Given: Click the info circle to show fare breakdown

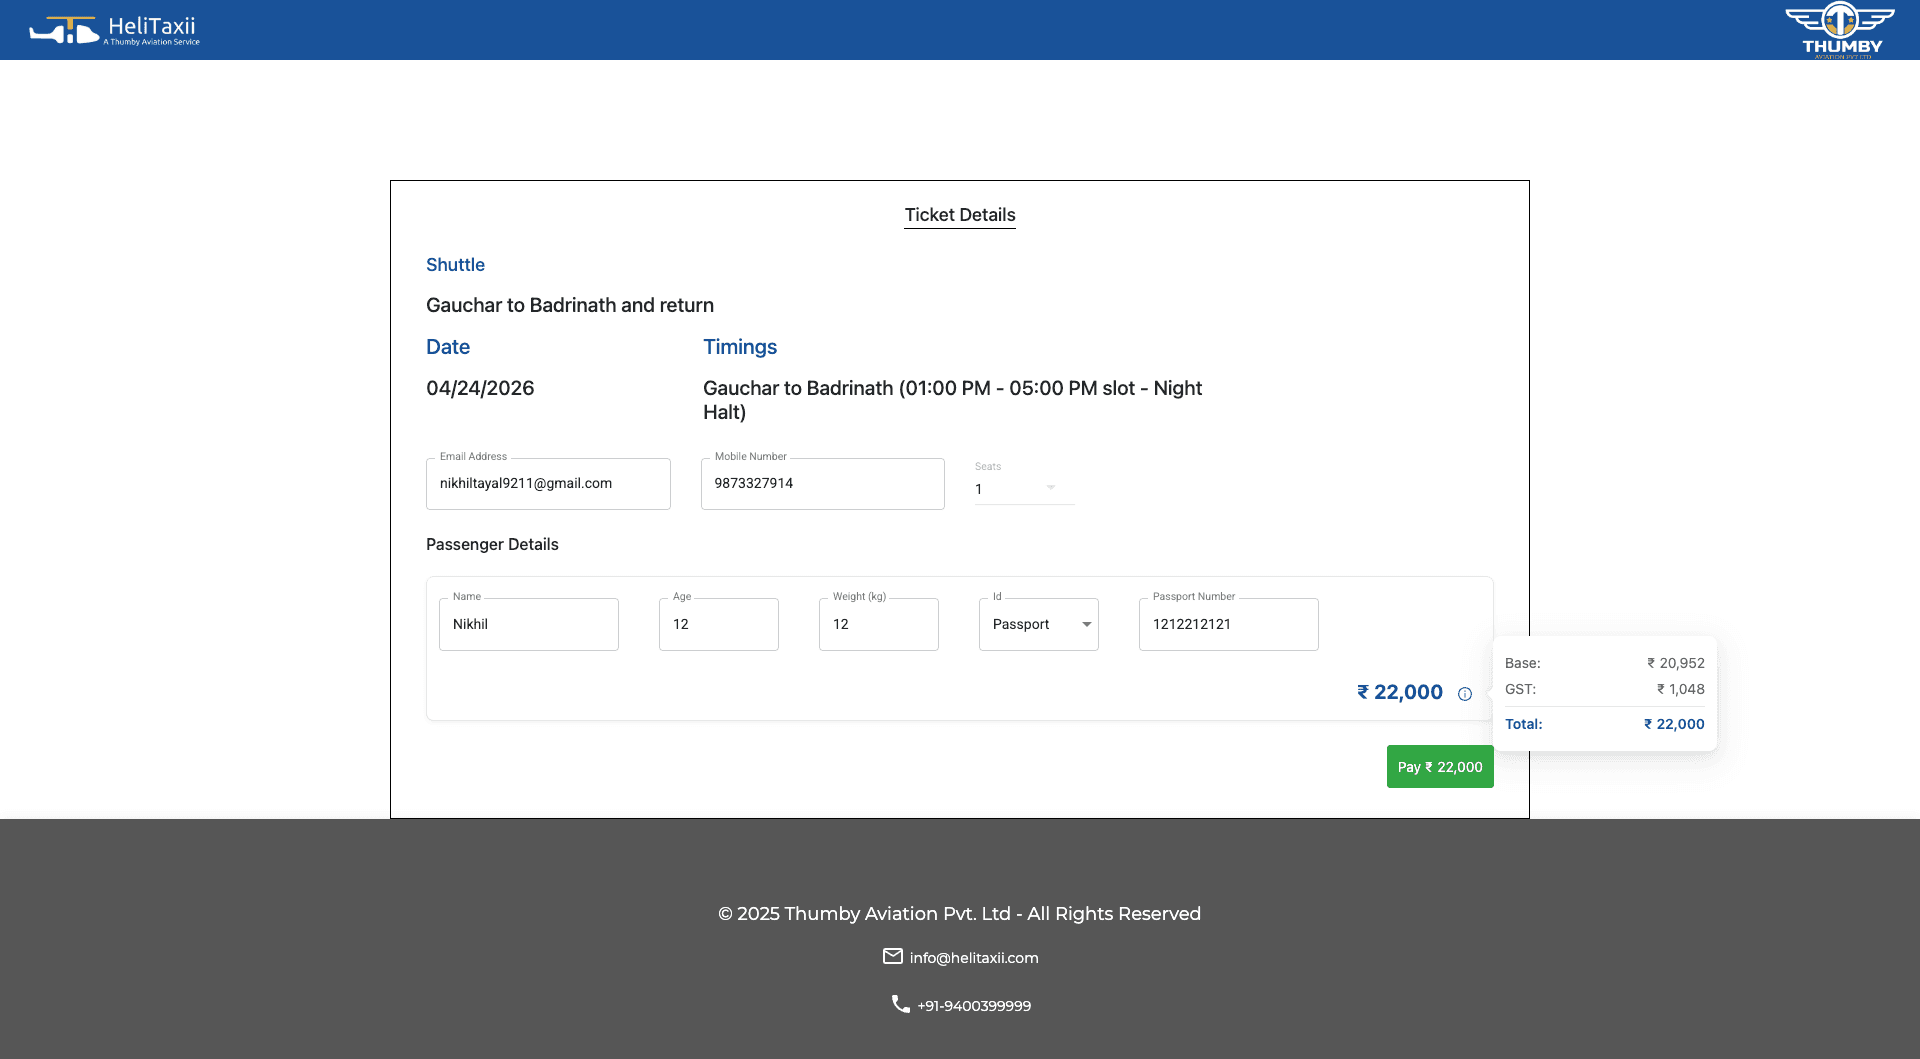Looking at the screenshot, I should (1465, 693).
